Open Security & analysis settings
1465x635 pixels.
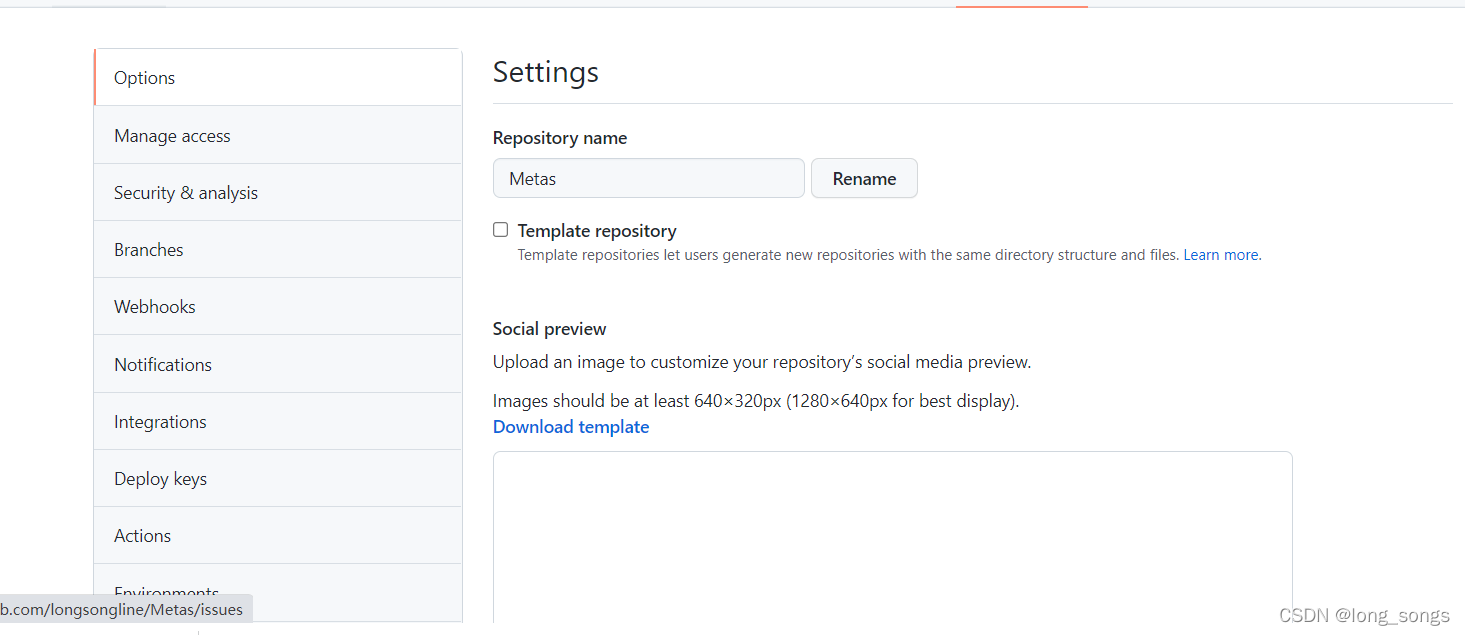(x=186, y=193)
